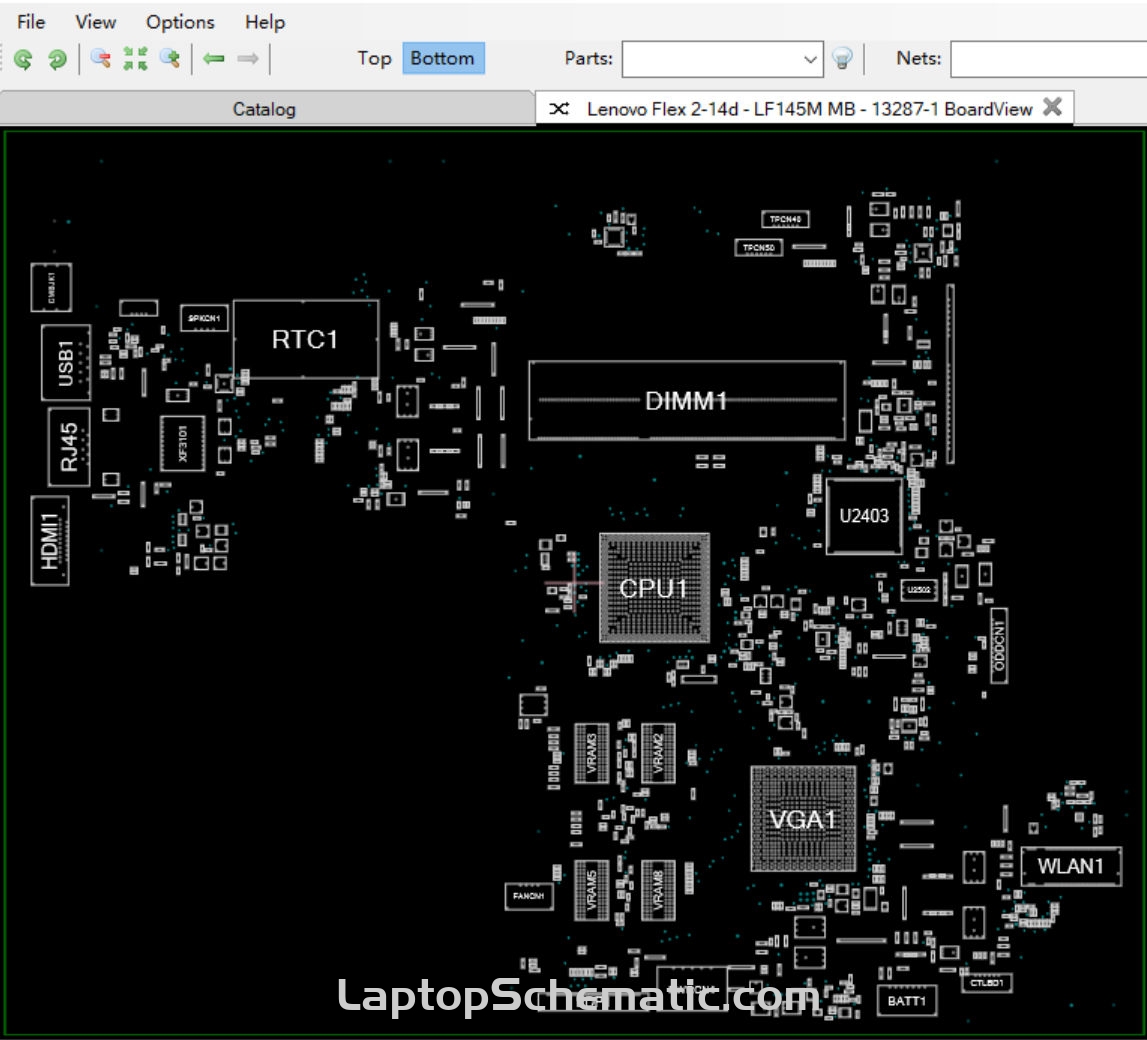
Task: Select the XF3101 component
Action: (x=183, y=443)
